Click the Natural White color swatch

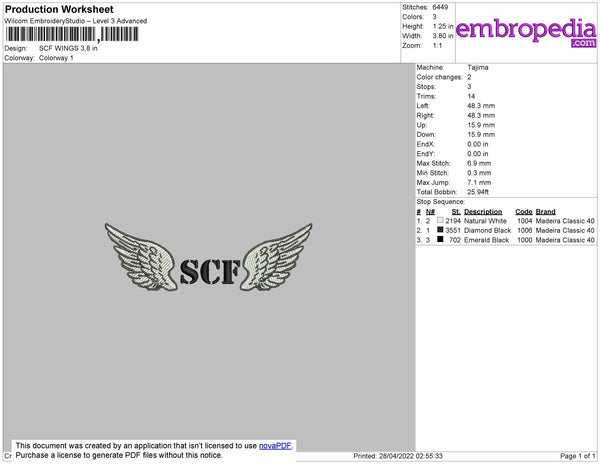(x=440, y=220)
